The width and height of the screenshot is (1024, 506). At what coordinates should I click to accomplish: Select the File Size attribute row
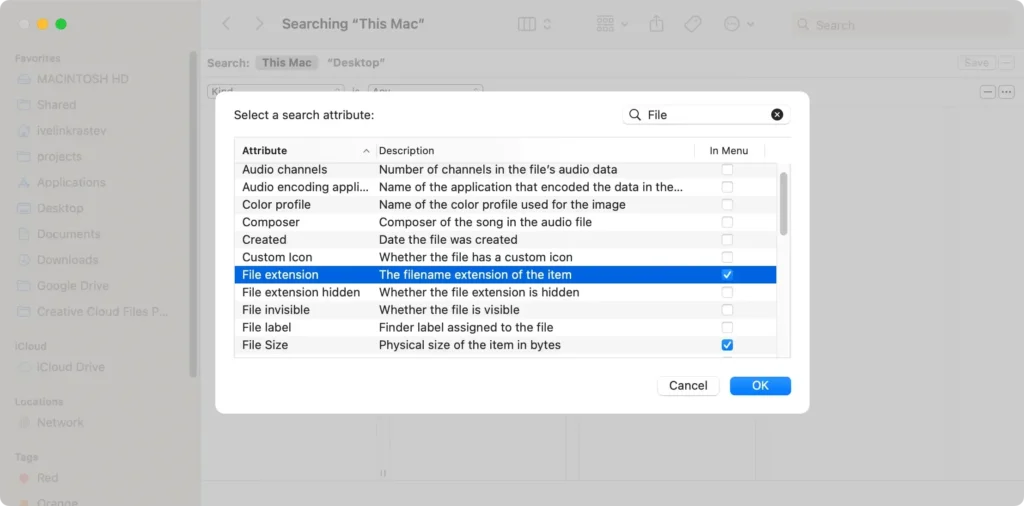click(505, 345)
